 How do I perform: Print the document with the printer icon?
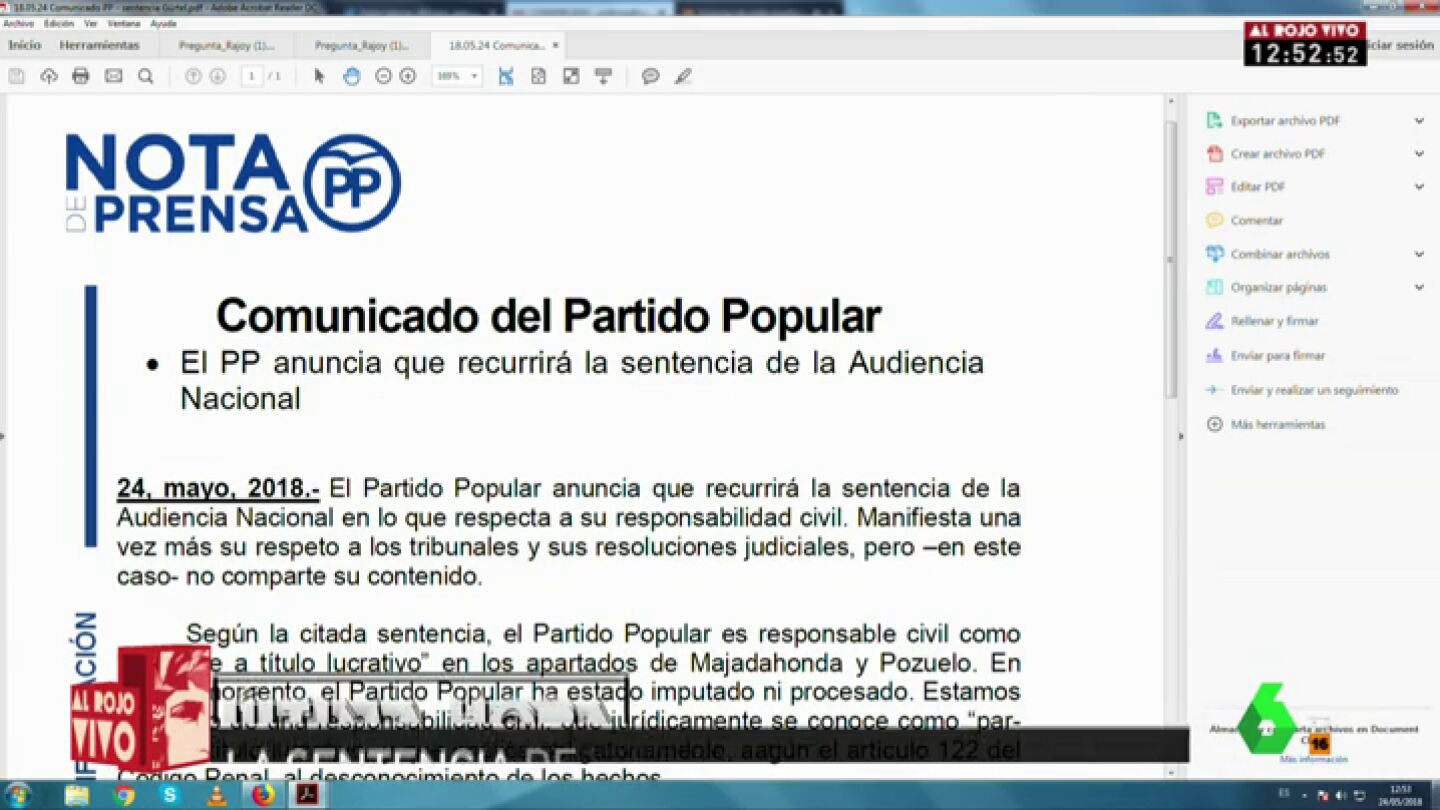(x=81, y=76)
